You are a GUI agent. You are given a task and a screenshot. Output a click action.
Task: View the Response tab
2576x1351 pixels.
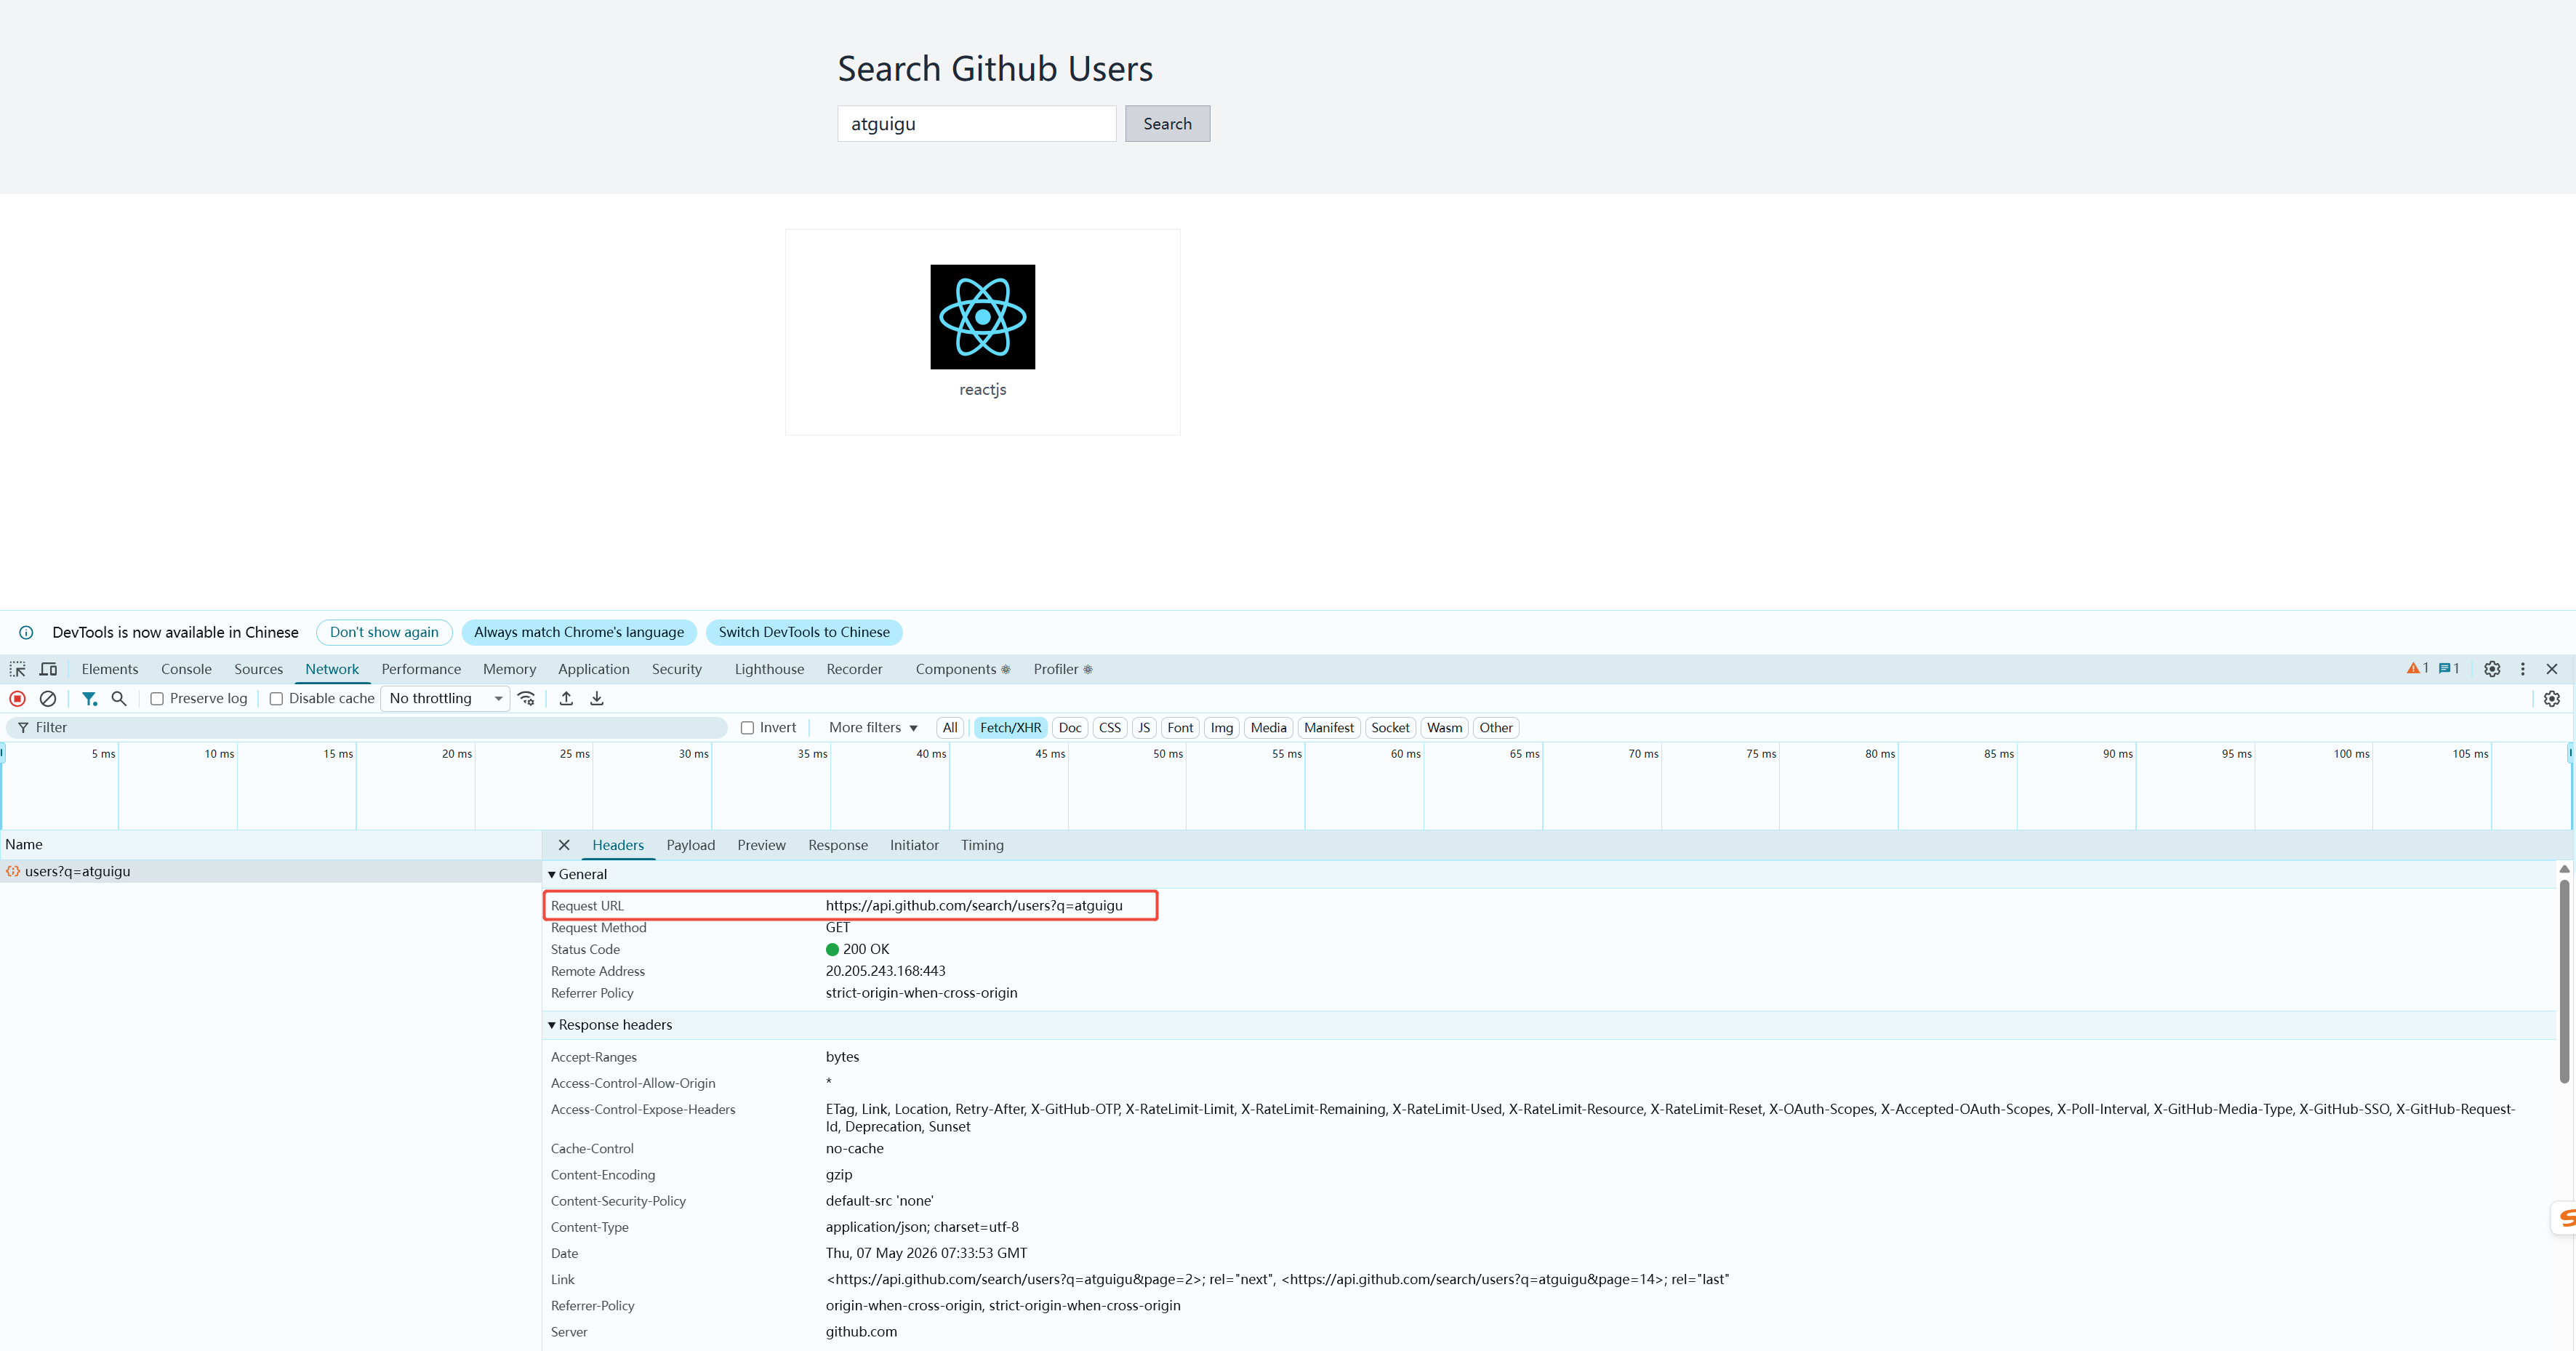point(838,845)
